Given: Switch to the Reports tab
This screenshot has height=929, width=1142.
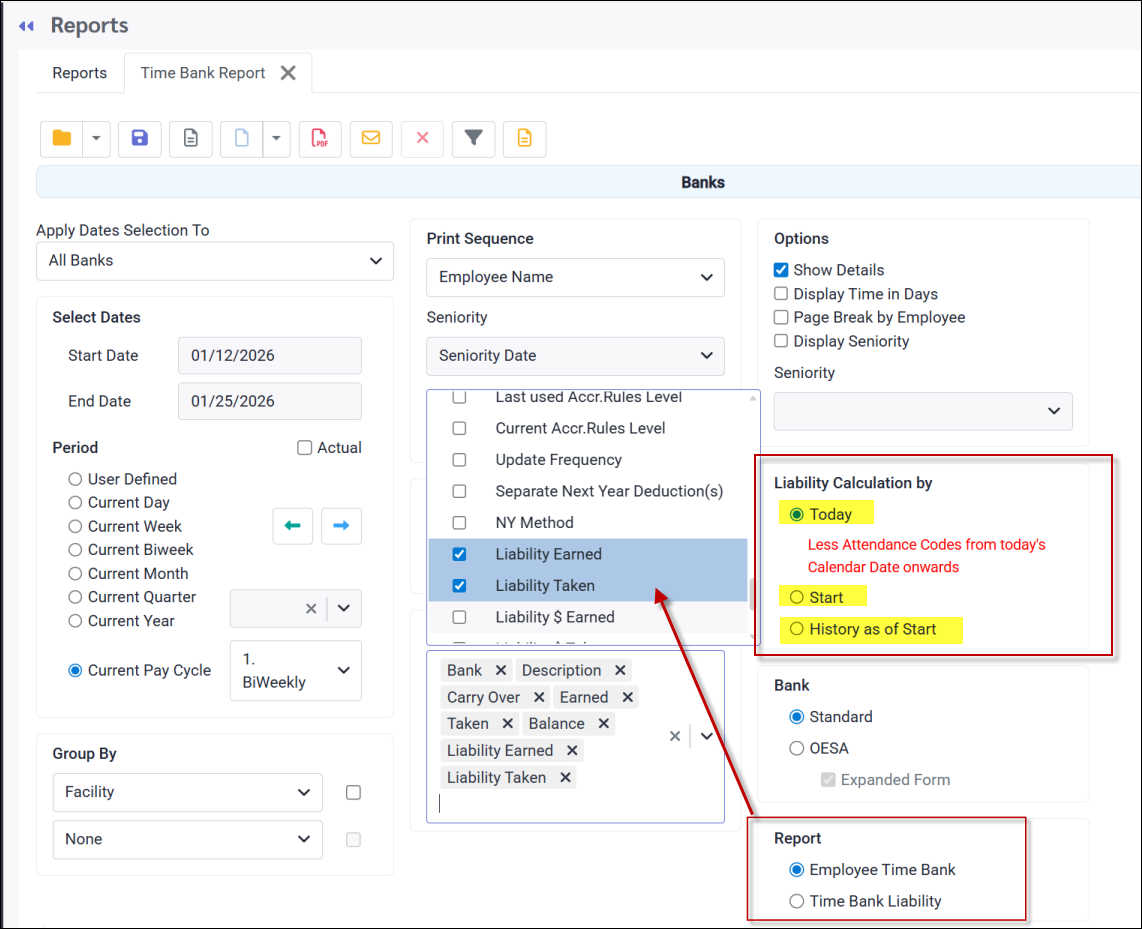Looking at the screenshot, I should pos(80,73).
